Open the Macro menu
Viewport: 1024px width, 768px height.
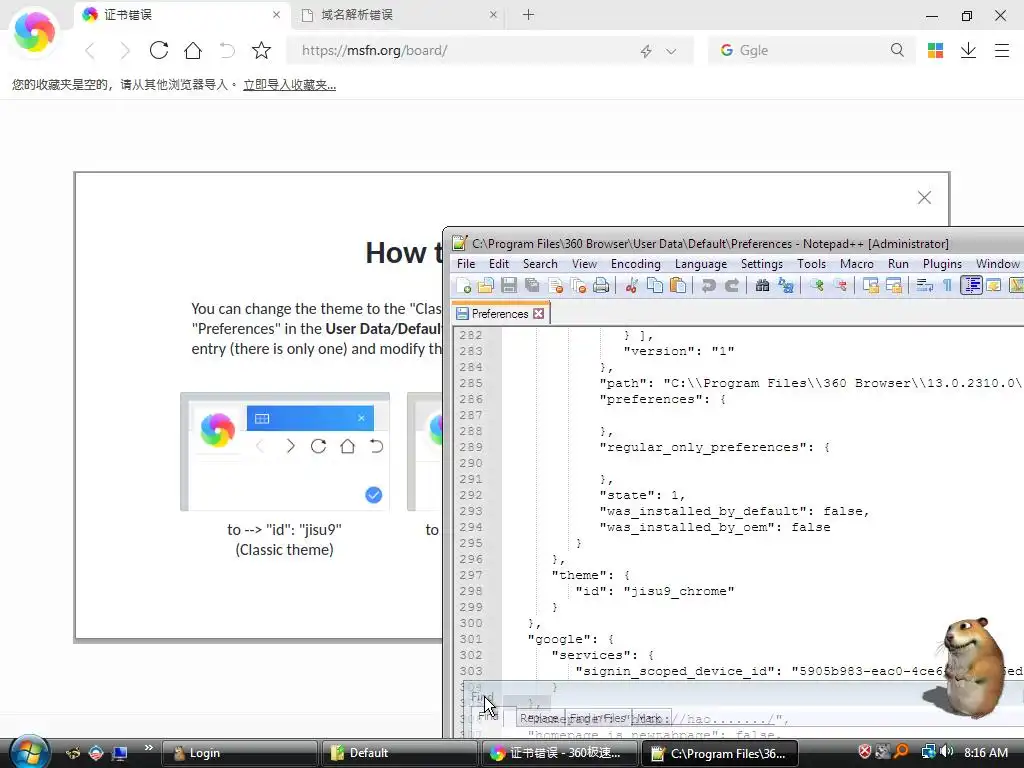coord(857,264)
